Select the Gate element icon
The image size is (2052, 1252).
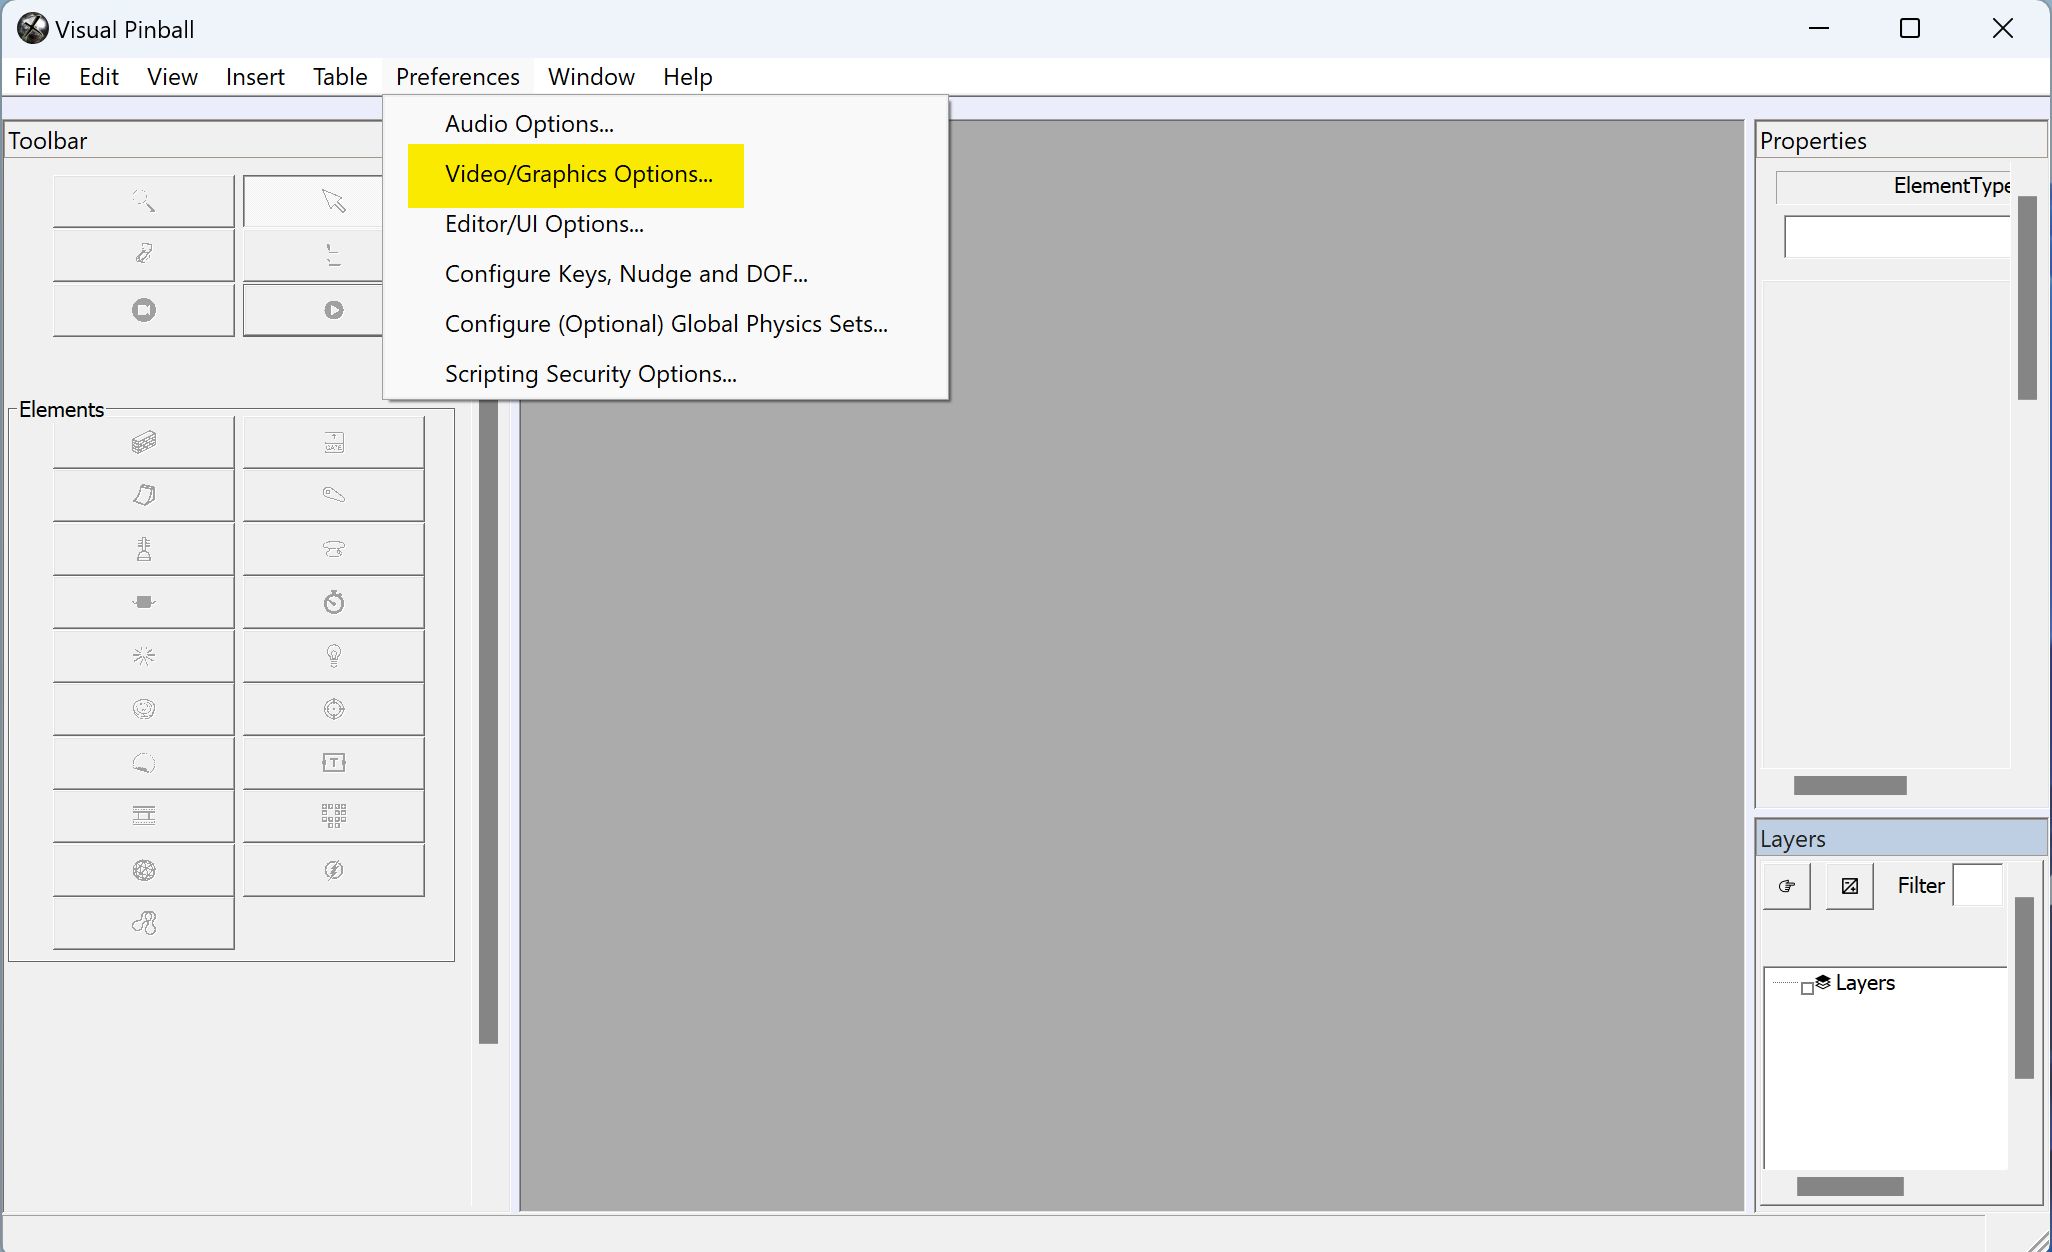tap(333, 442)
